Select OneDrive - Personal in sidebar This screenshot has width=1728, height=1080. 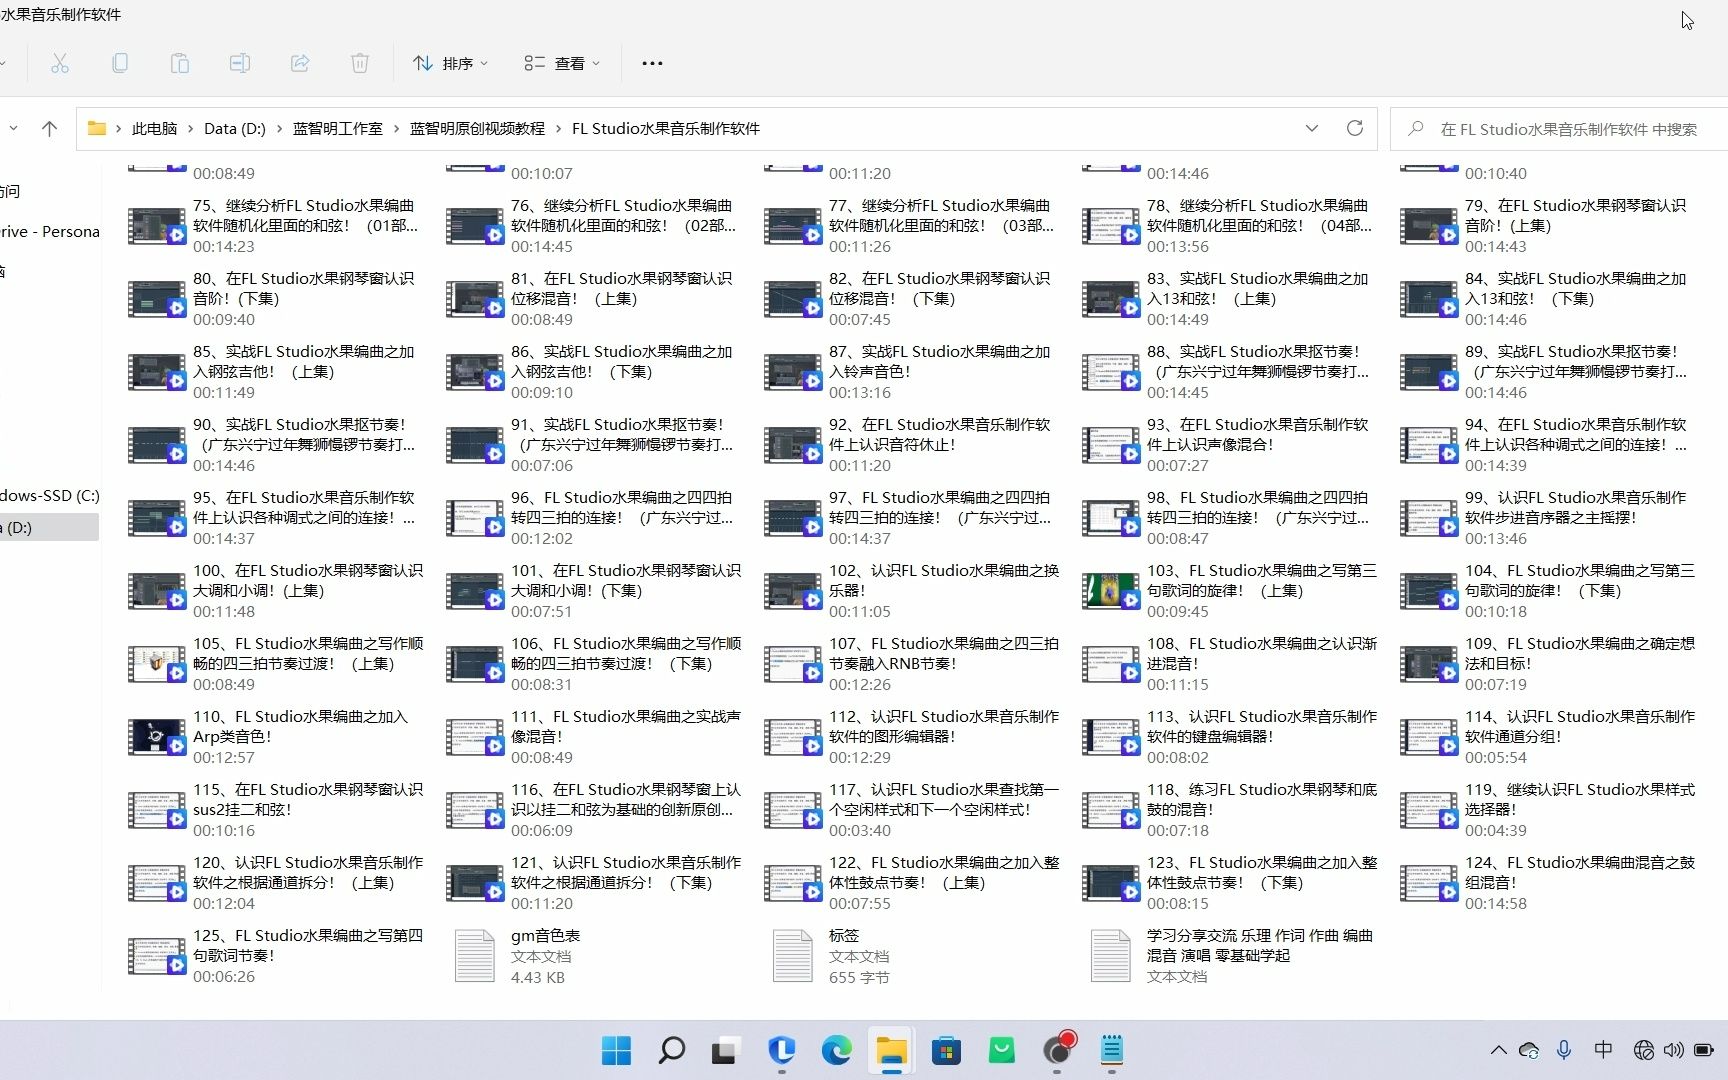[50, 231]
